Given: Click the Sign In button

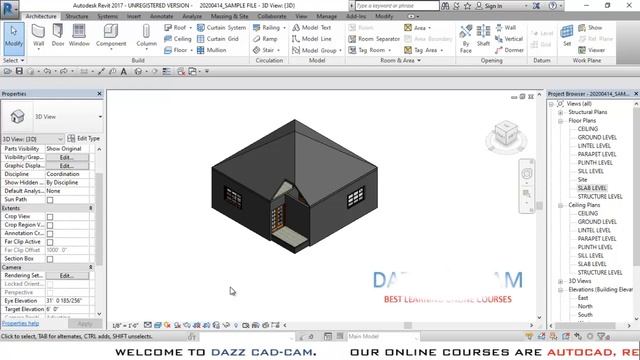Looking at the screenshot, I should pos(489,6).
